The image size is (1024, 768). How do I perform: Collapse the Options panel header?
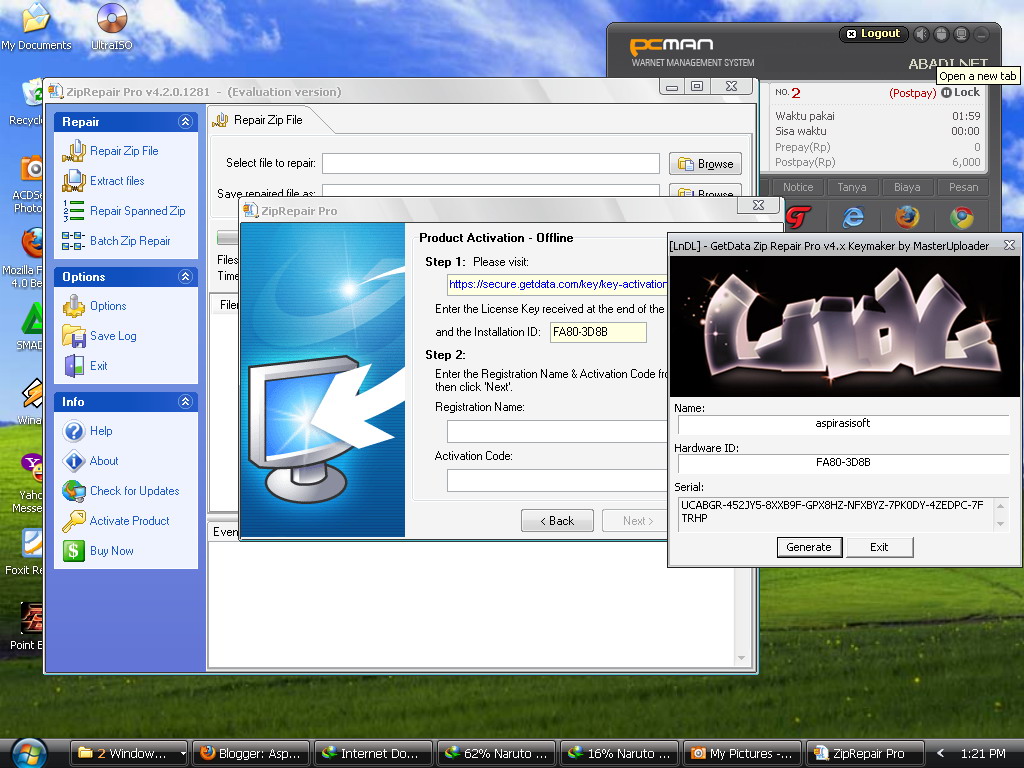pyautogui.click(x=185, y=277)
